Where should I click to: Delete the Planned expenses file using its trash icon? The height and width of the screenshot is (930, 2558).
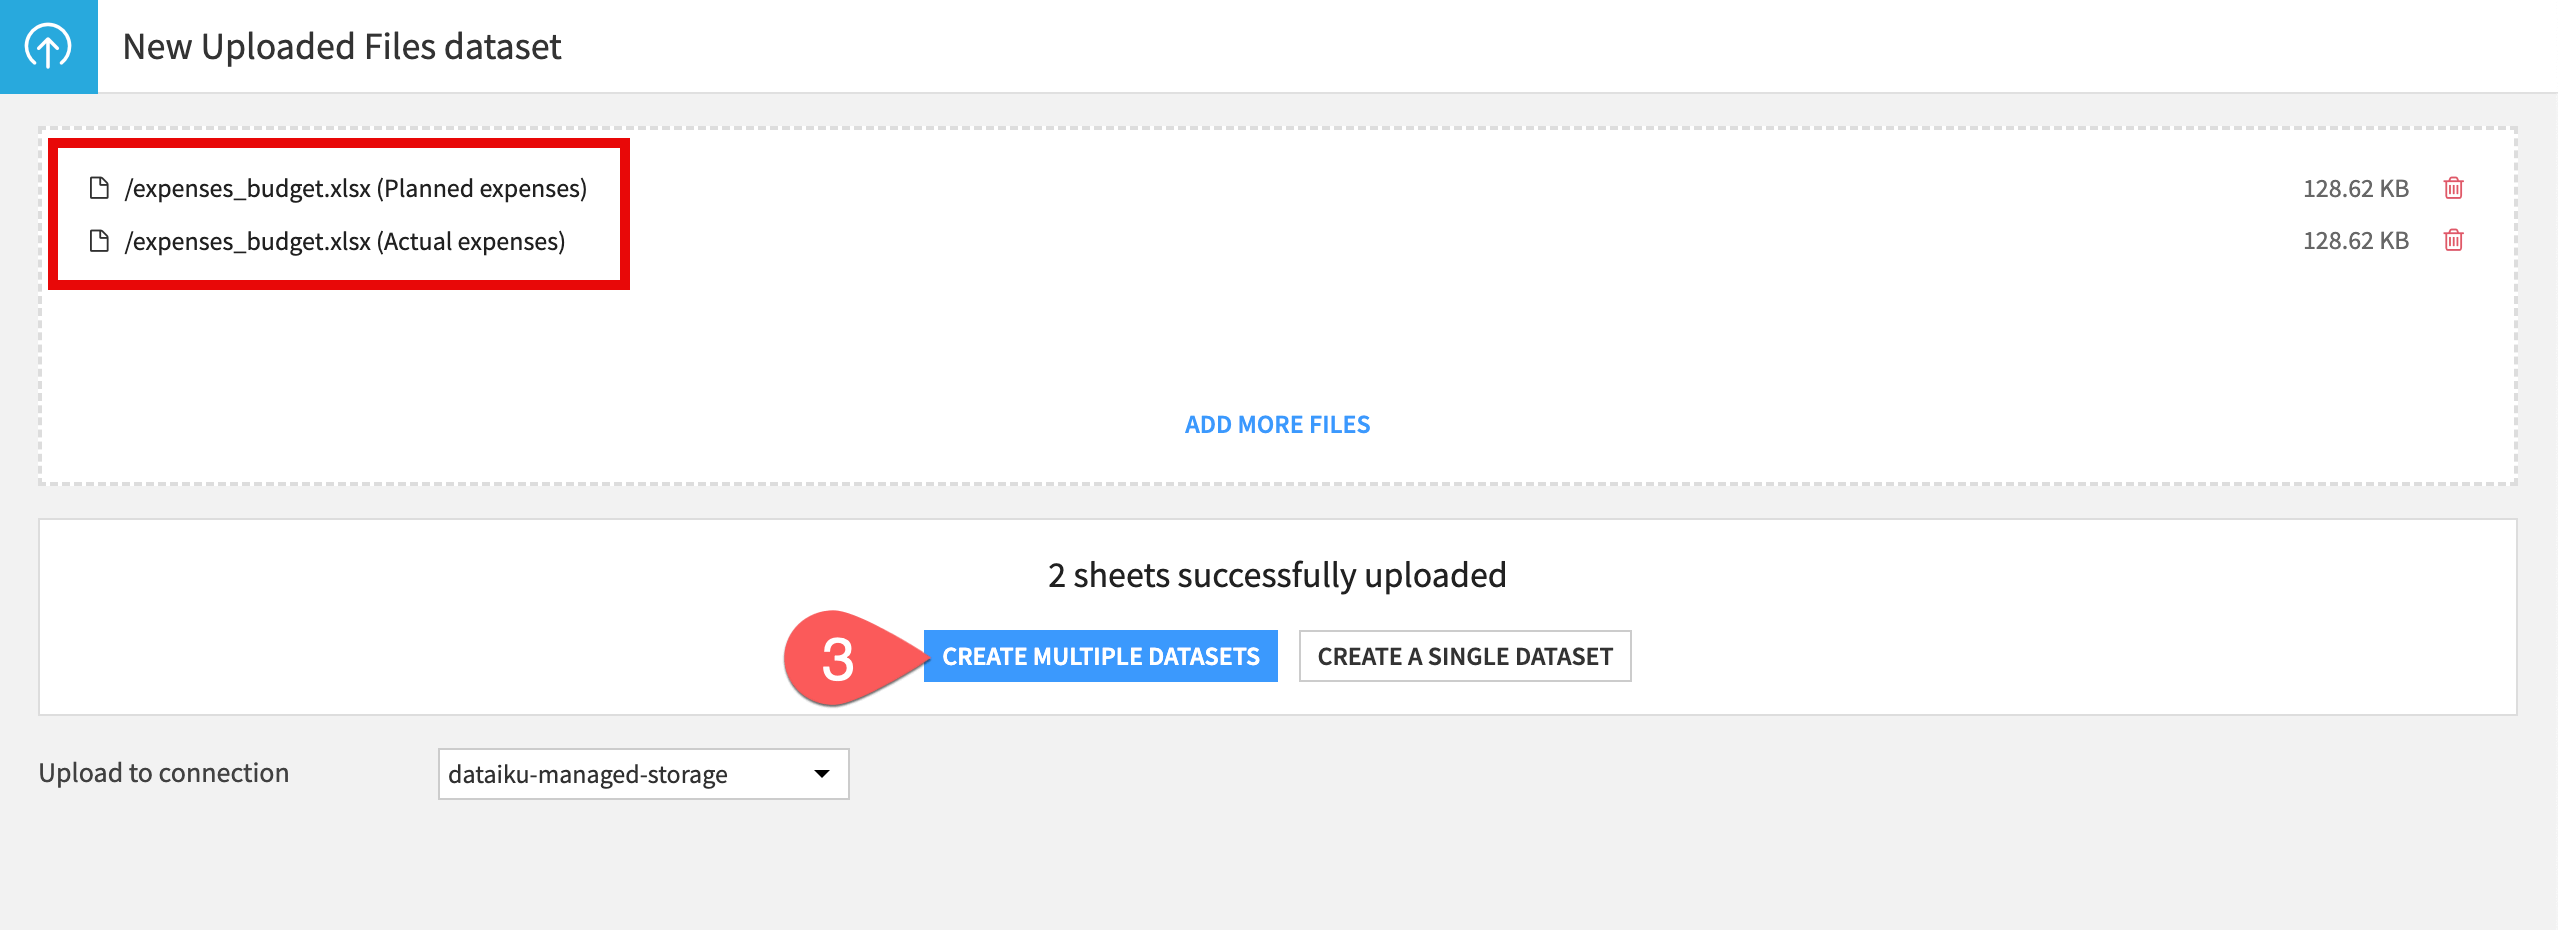pyautogui.click(x=2452, y=187)
